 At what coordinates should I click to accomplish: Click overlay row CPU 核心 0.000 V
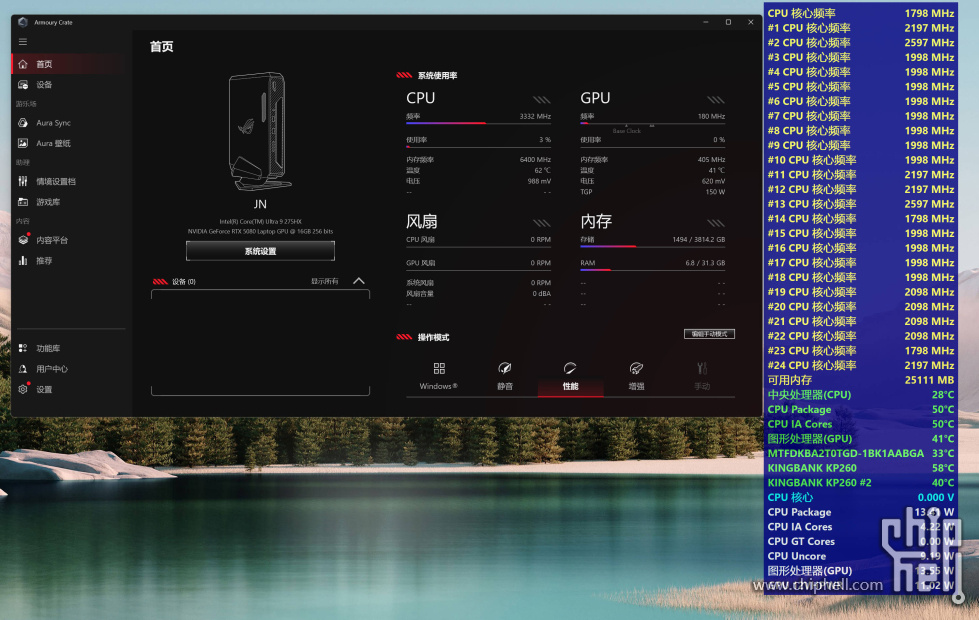860,498
